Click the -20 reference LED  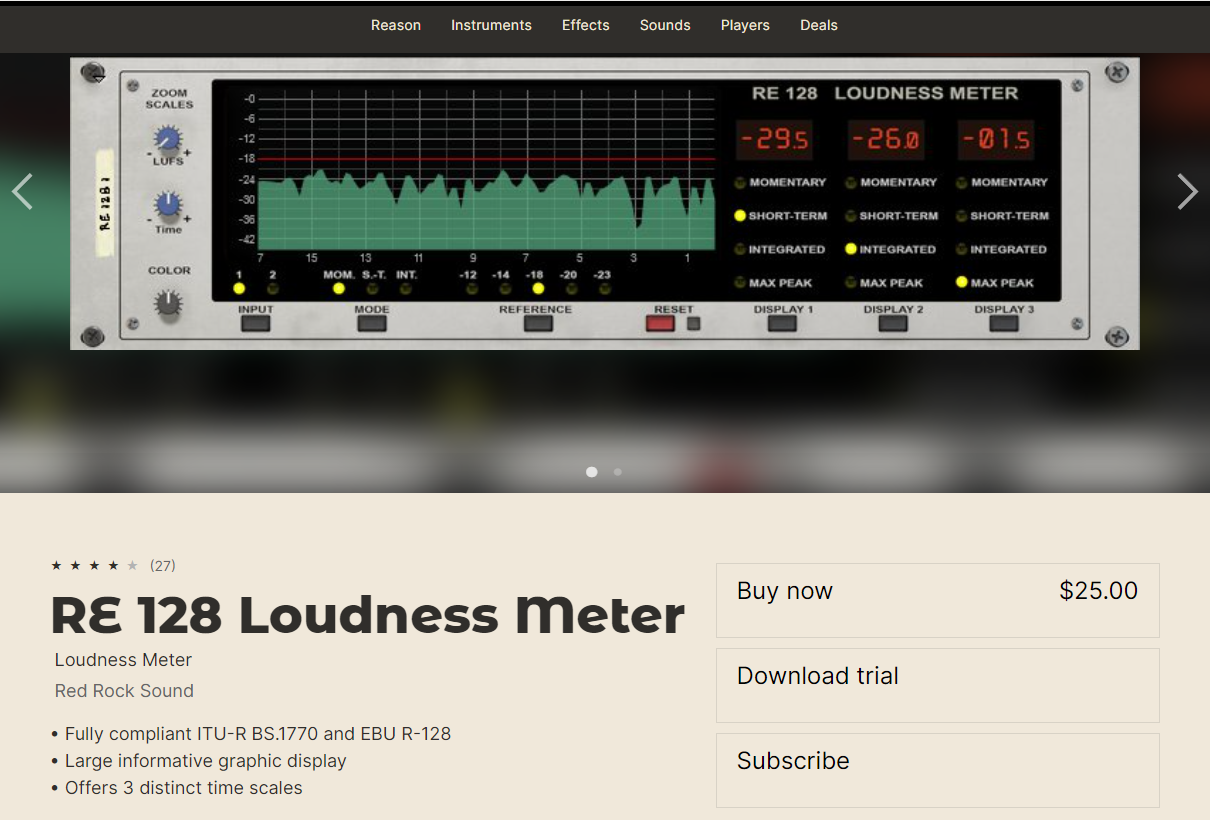point(571,289)
